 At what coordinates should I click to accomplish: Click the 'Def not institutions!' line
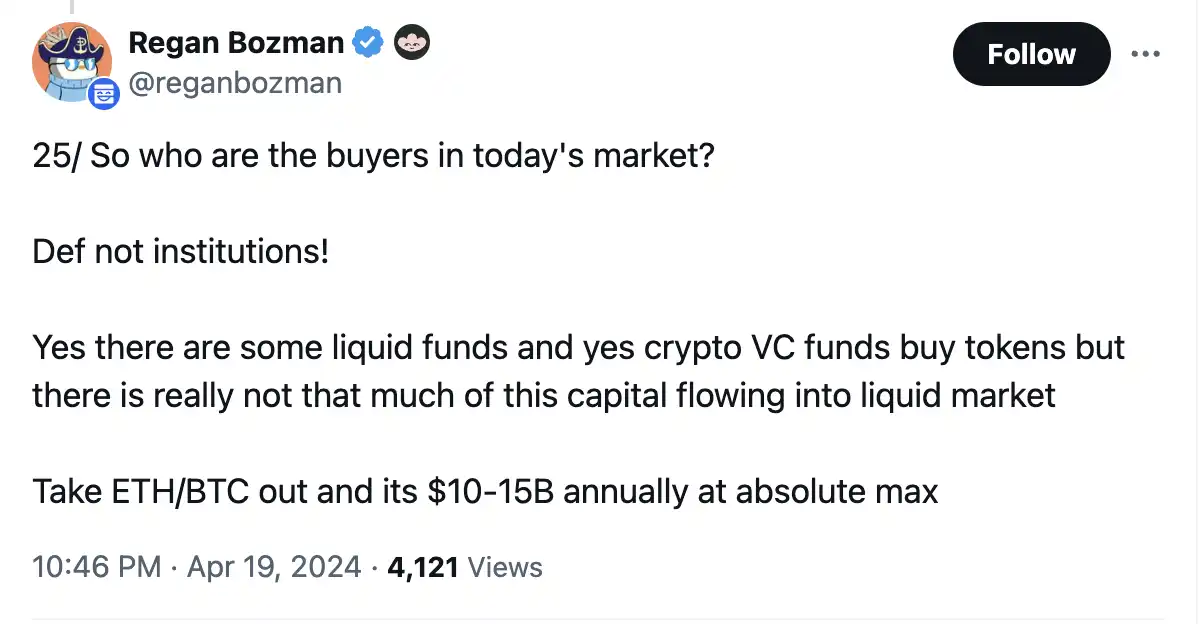[179, 251]
